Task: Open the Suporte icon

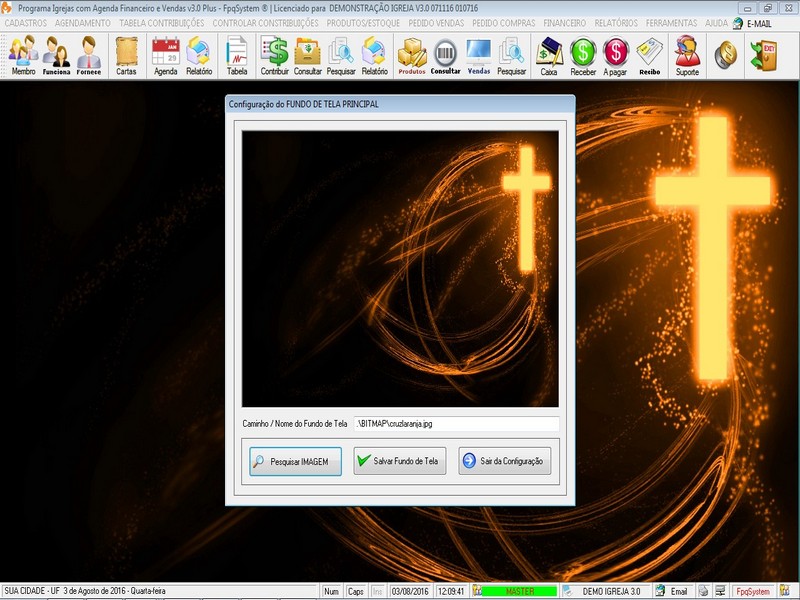Action: [687, 55]
